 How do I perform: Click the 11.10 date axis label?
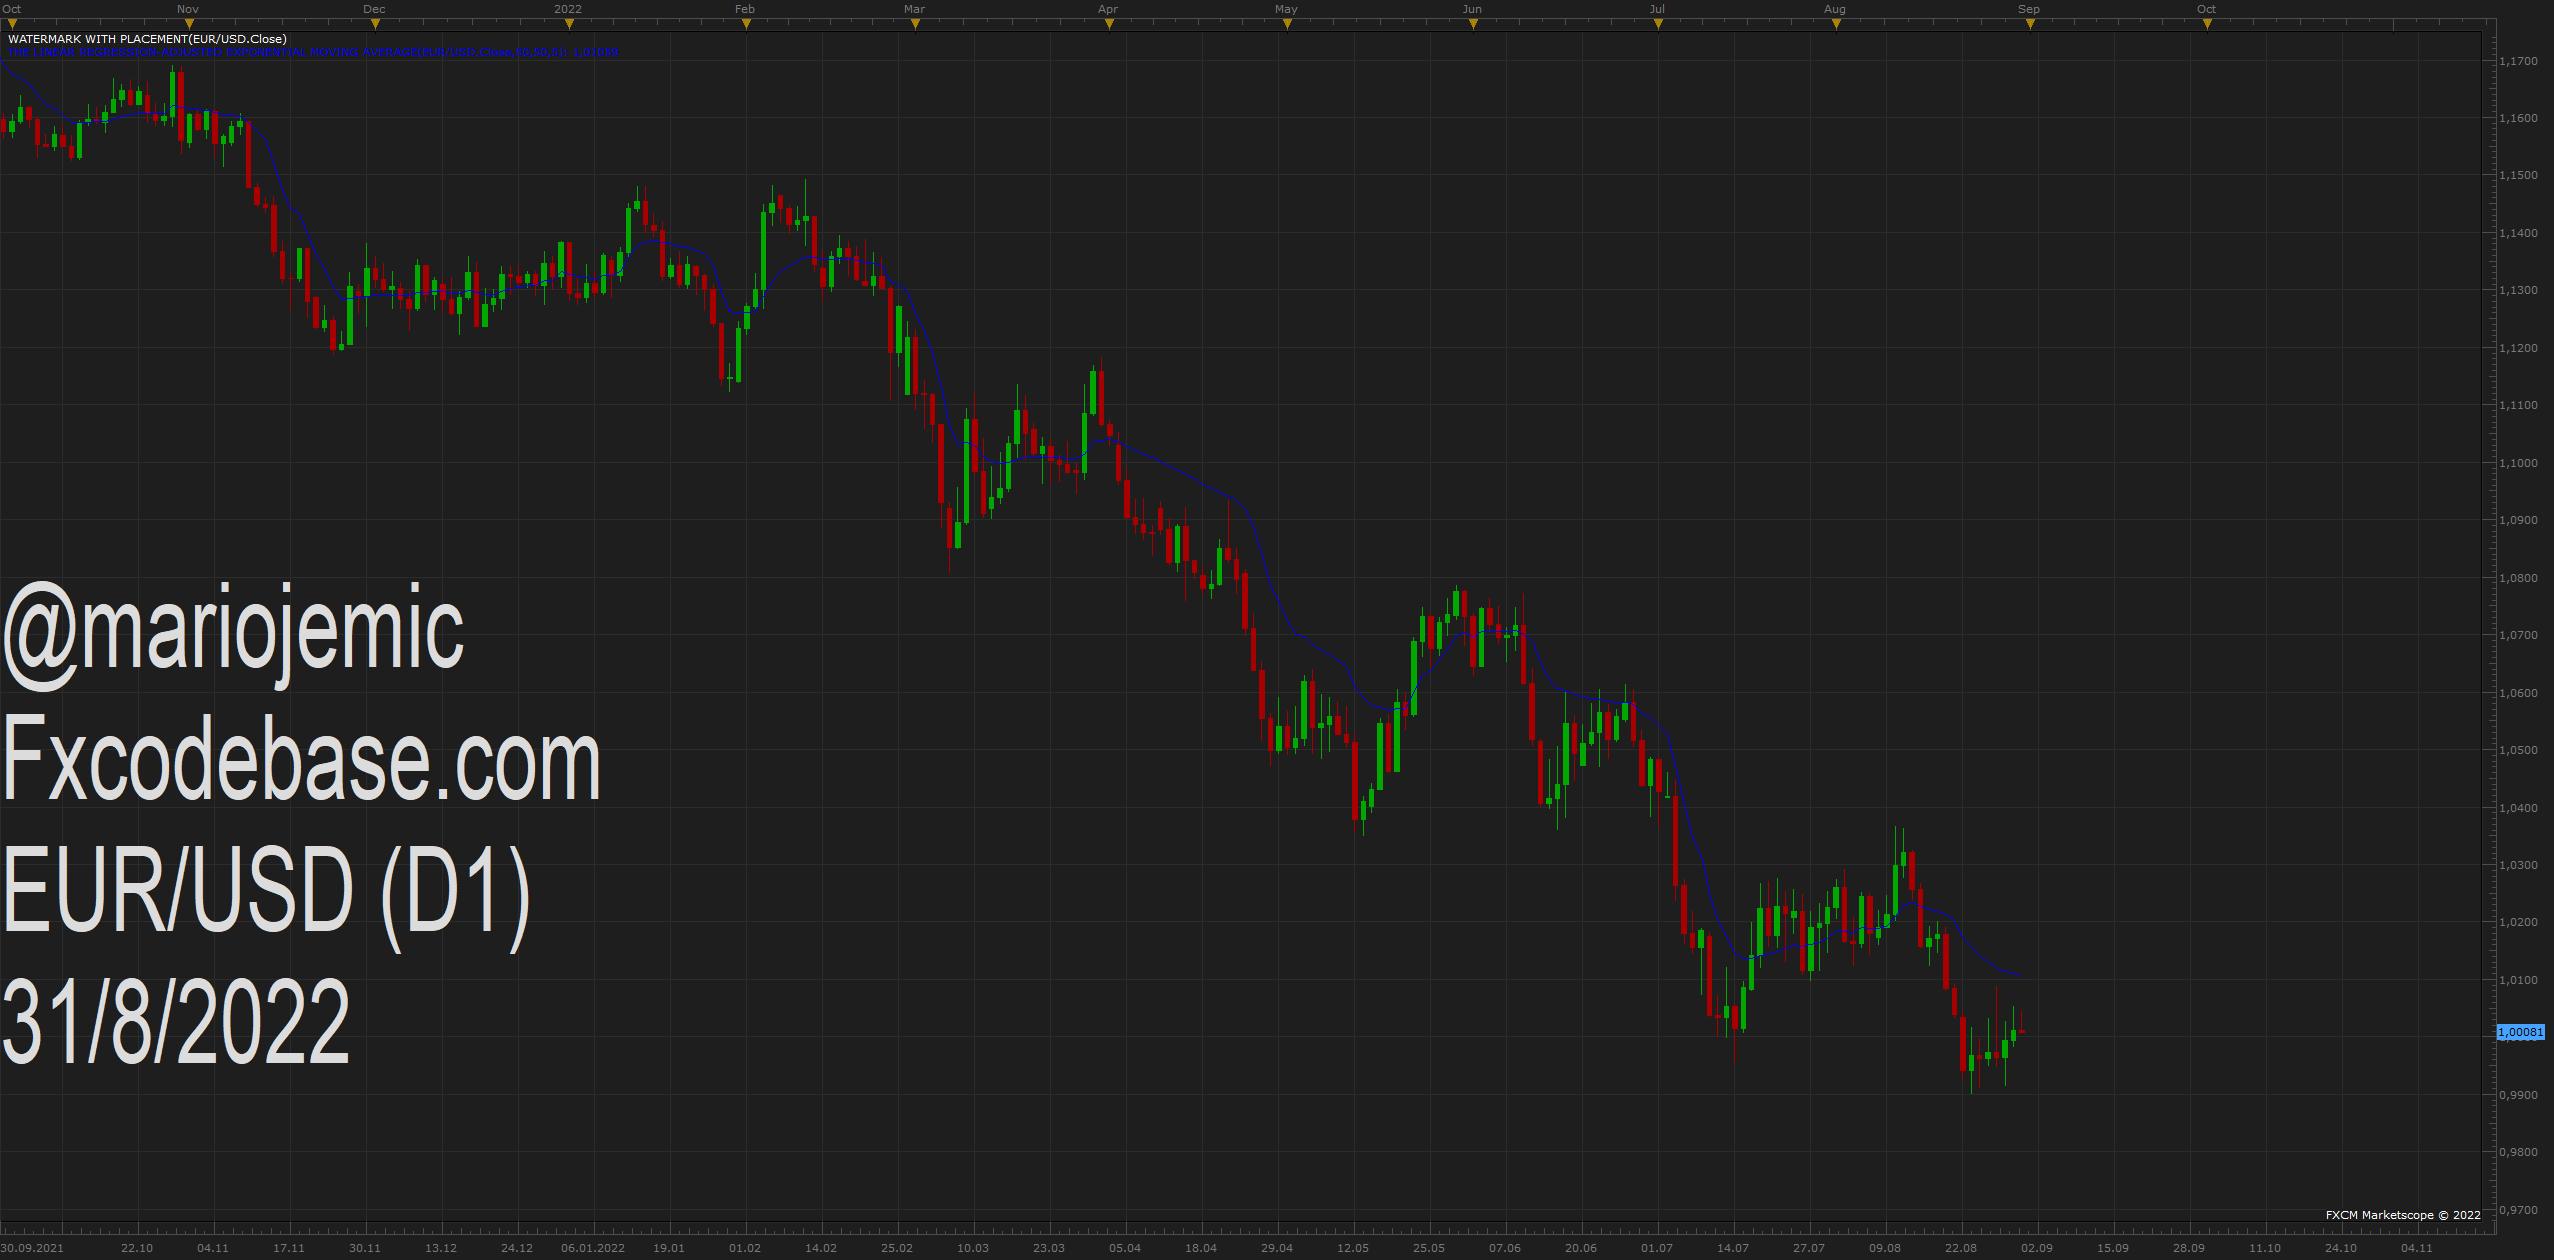click(x=2265, y=1248)
